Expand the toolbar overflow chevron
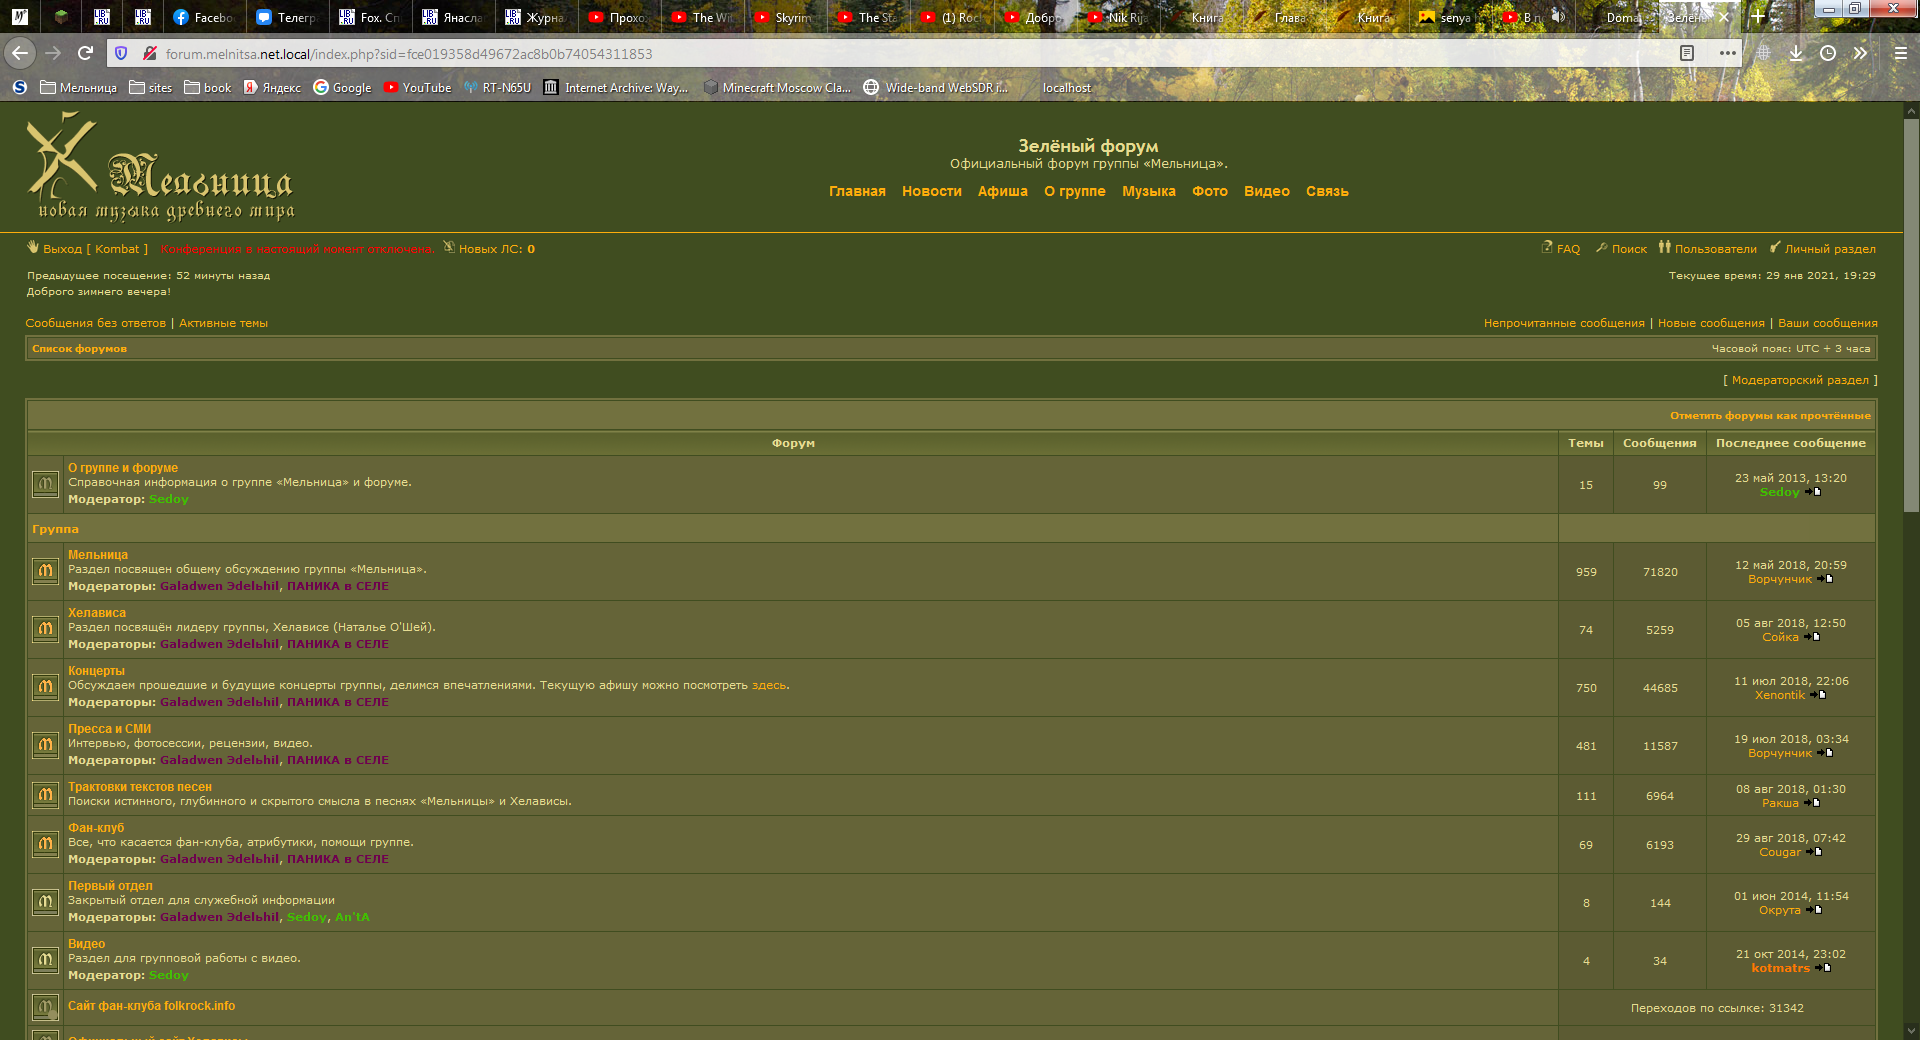 [x=1860, y=53]
